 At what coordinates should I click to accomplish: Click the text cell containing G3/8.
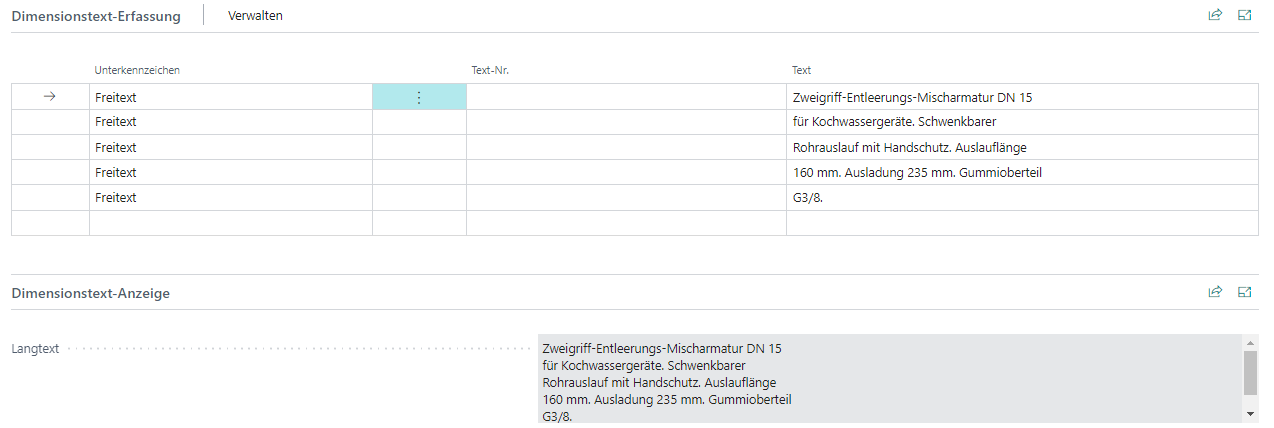click(1020, 198)
